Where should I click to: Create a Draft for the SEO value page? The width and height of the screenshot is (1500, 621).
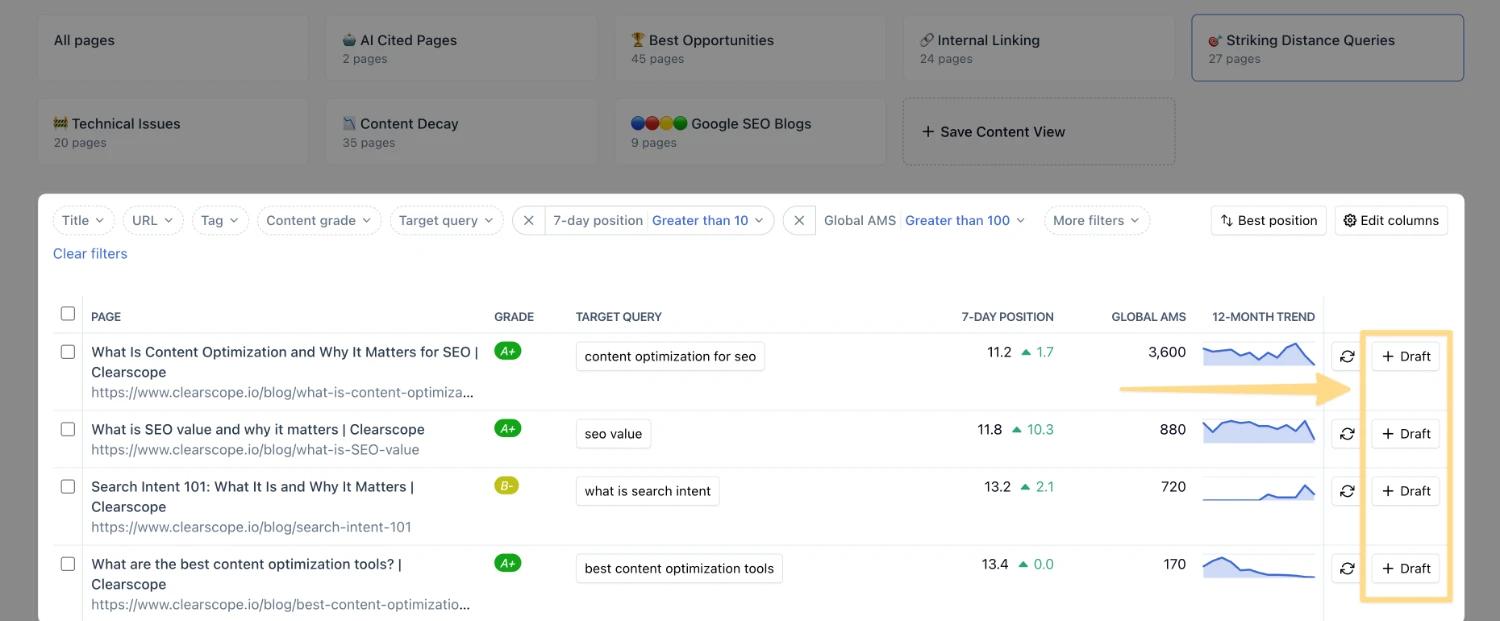[1405, 434]
